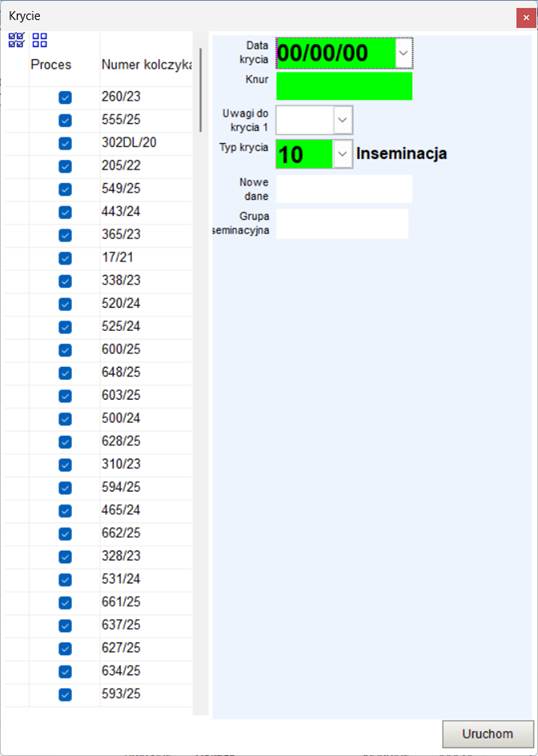Click the Data krycia date field
The image size is (538, 756).
pos(336,53)
